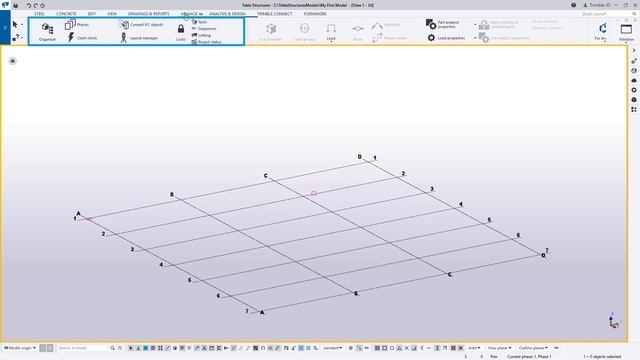Open Load groups
Image resolution: width=640 pixels, height=360 pixels.
(304, 32)
